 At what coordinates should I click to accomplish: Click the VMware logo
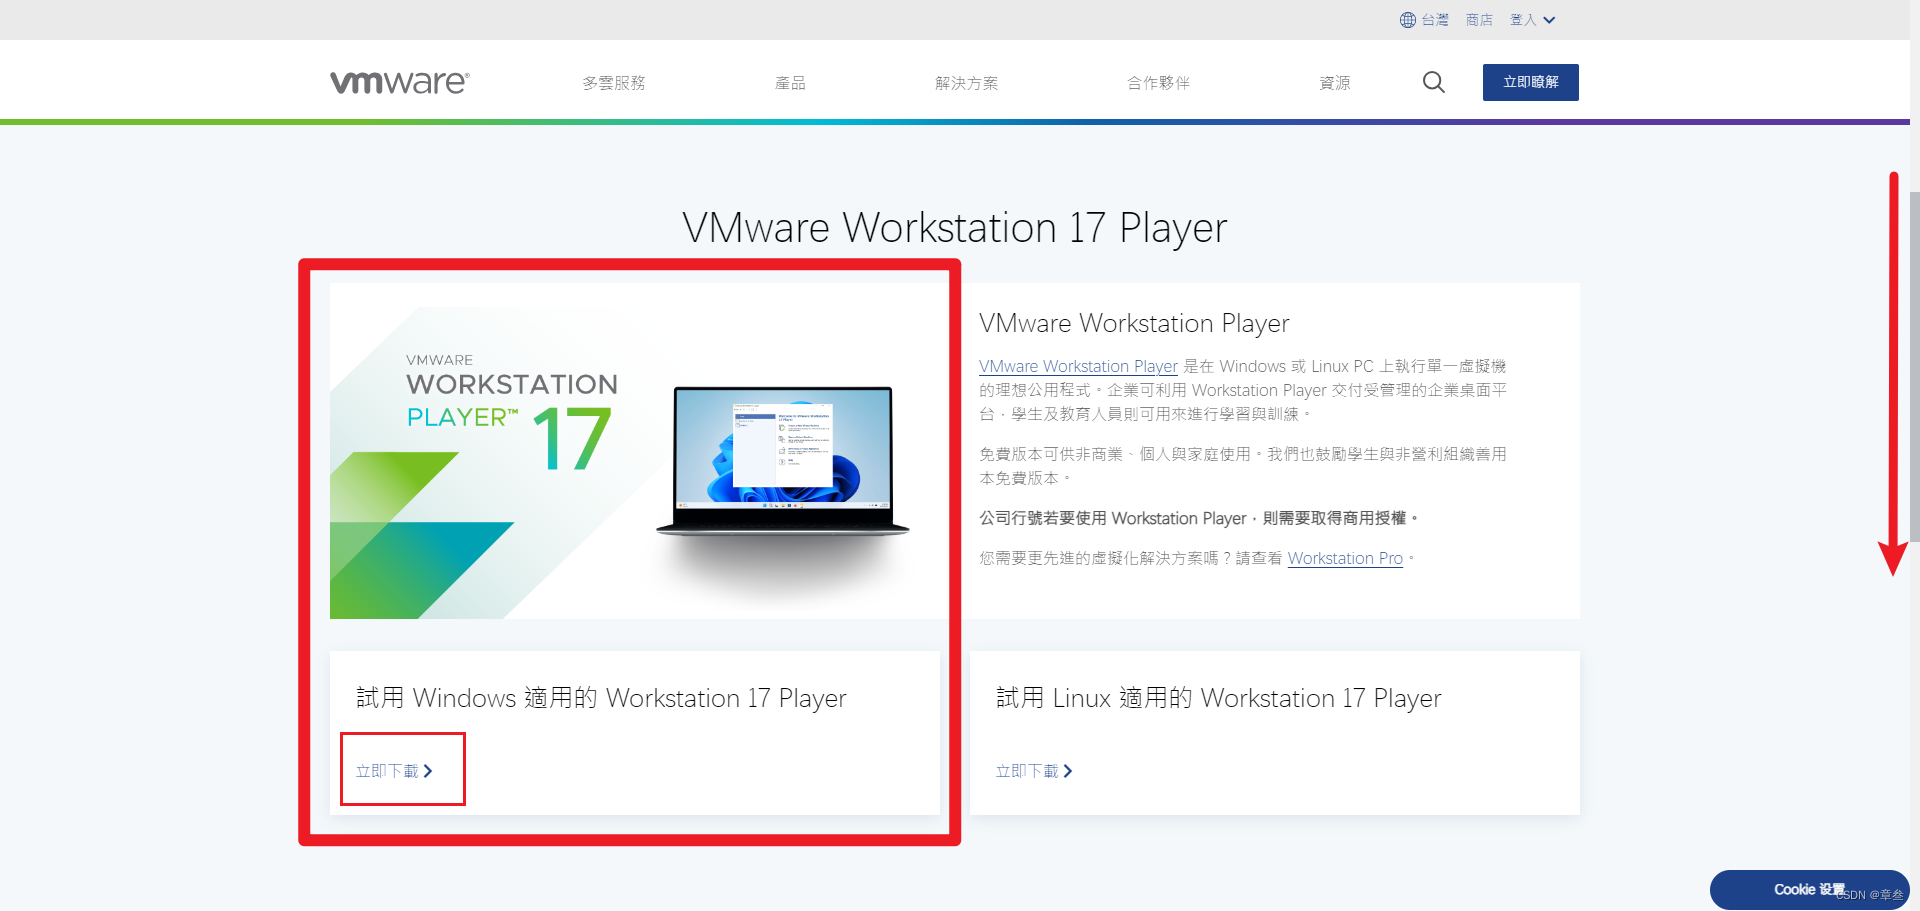[398, 82]
